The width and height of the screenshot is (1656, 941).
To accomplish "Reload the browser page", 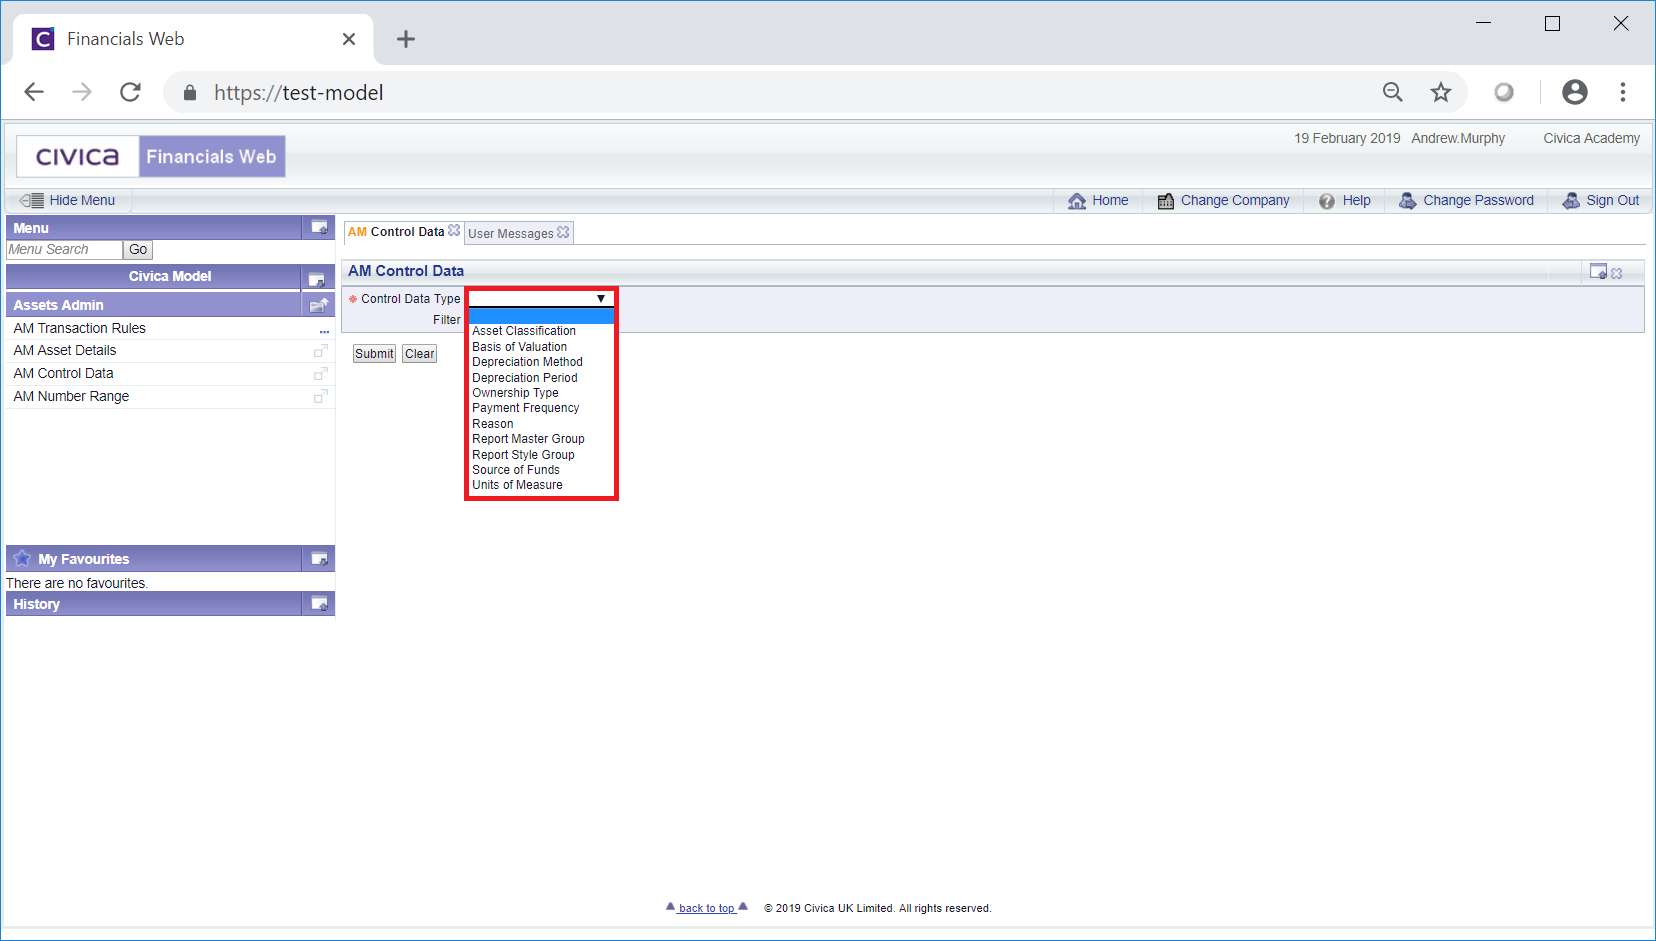I will (x=130, y=92).
